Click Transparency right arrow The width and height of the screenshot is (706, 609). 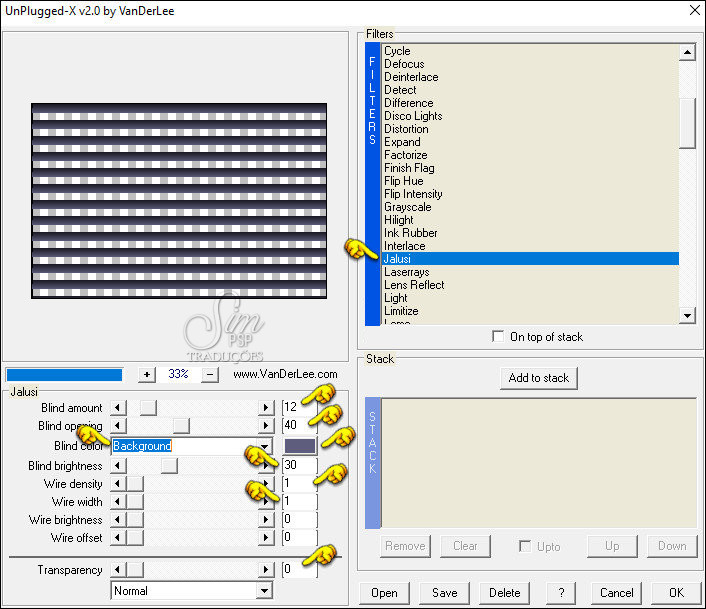coord(266,570)
